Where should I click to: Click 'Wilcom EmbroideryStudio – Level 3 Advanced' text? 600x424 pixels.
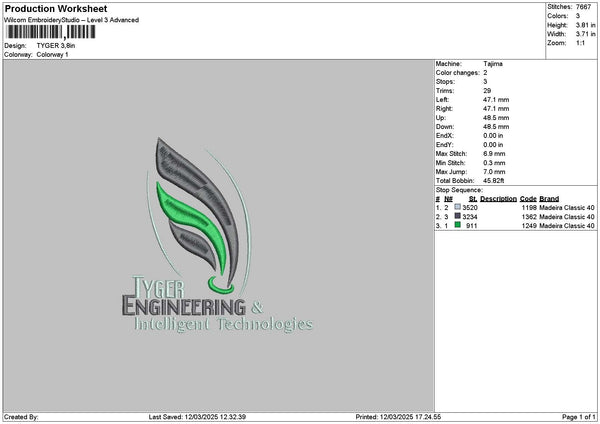tap(72, 20)
